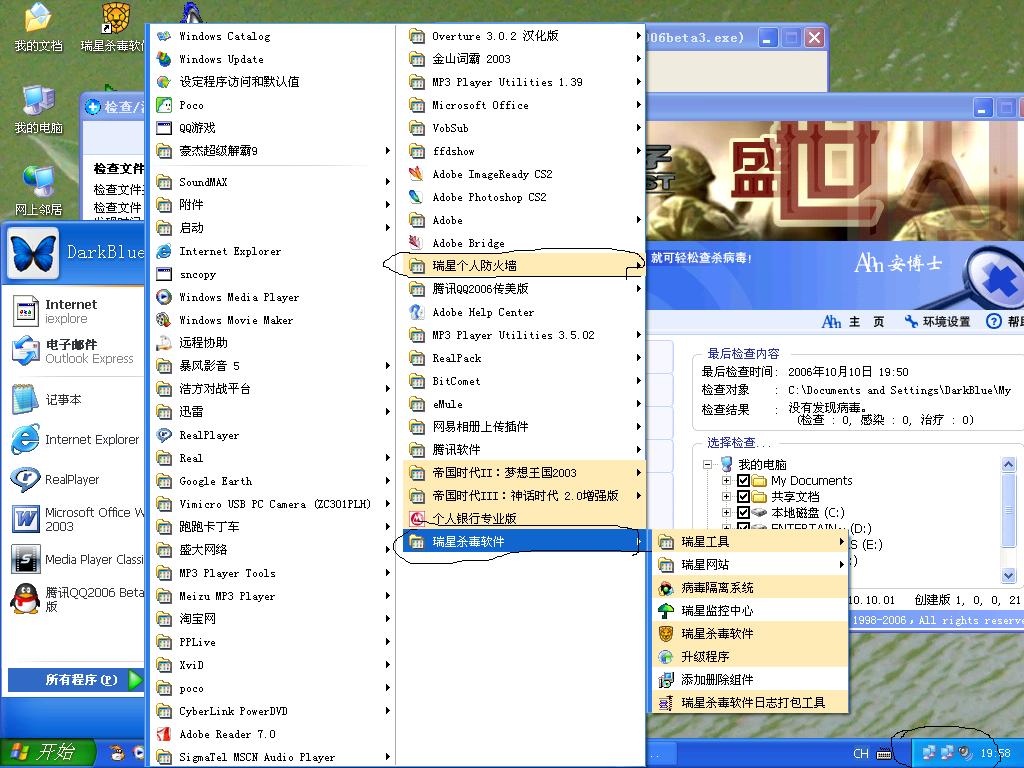Launch Poco from programs list
The image size is (1024, 768).
(x=273, y=105)
